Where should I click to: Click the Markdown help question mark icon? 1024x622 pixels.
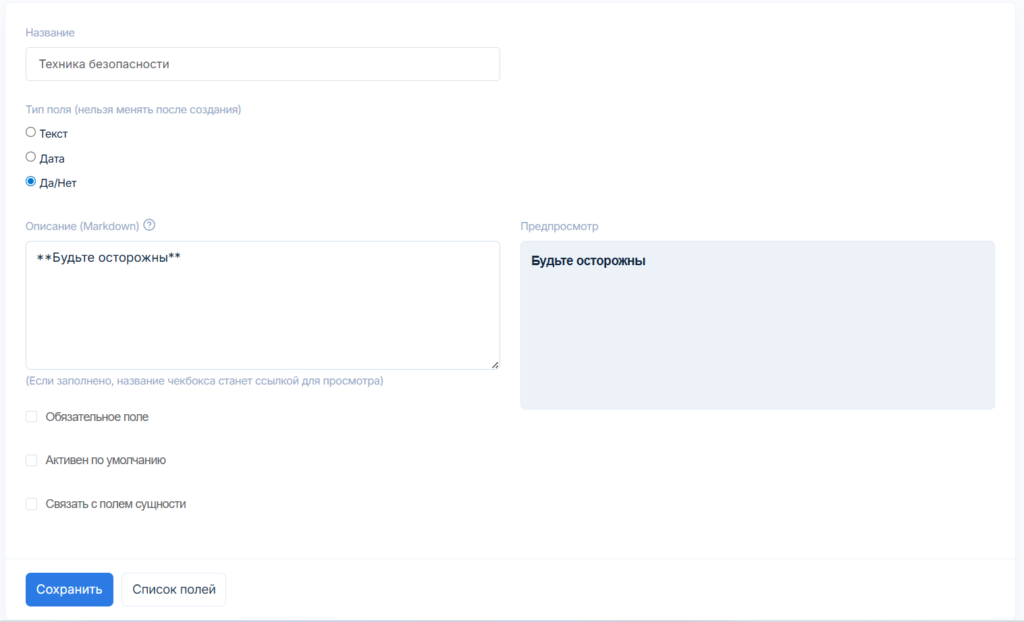click(150, 225)
